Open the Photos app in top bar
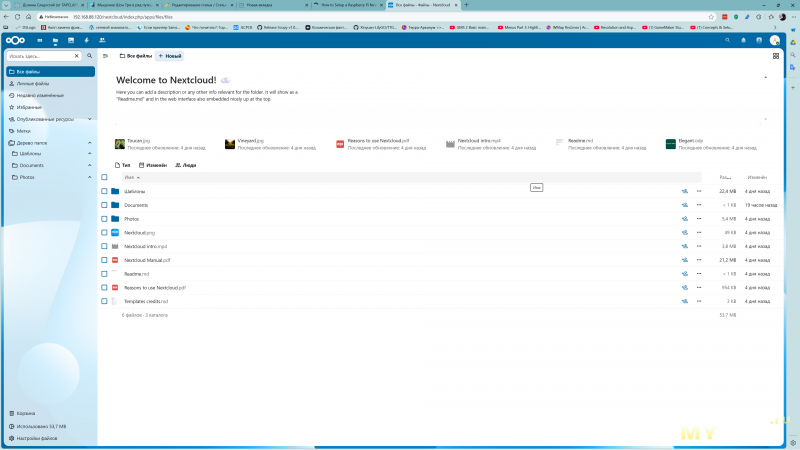800x450 pixels. coord(71,40)
